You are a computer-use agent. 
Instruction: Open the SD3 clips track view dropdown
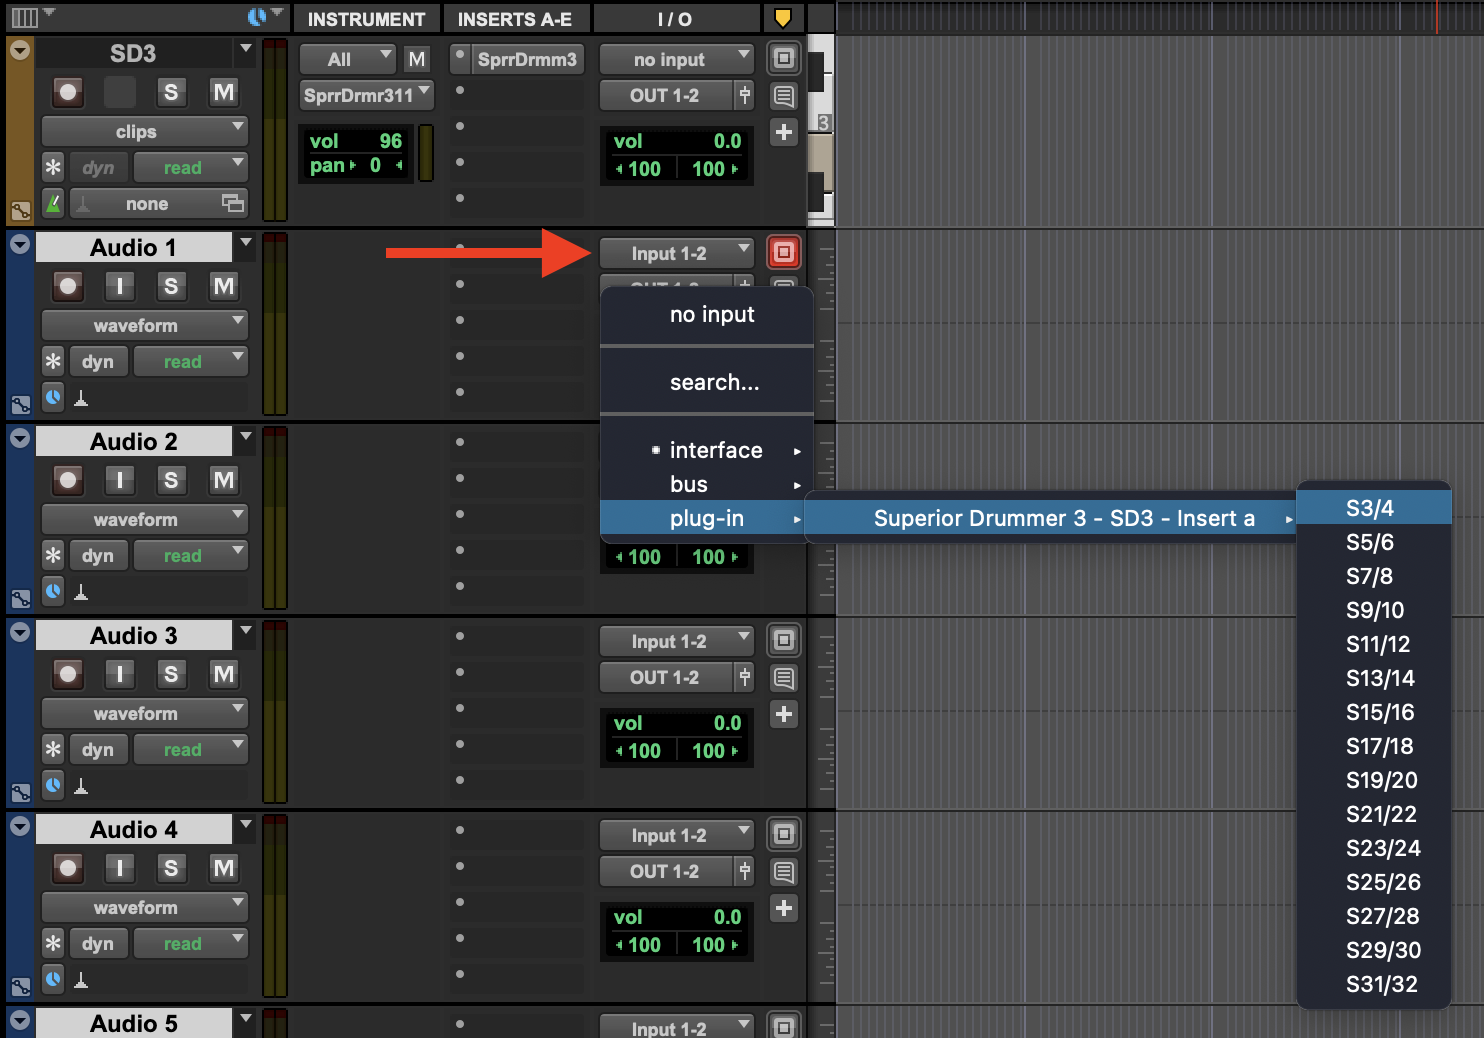pyautogui.click(x=144, y=131)
